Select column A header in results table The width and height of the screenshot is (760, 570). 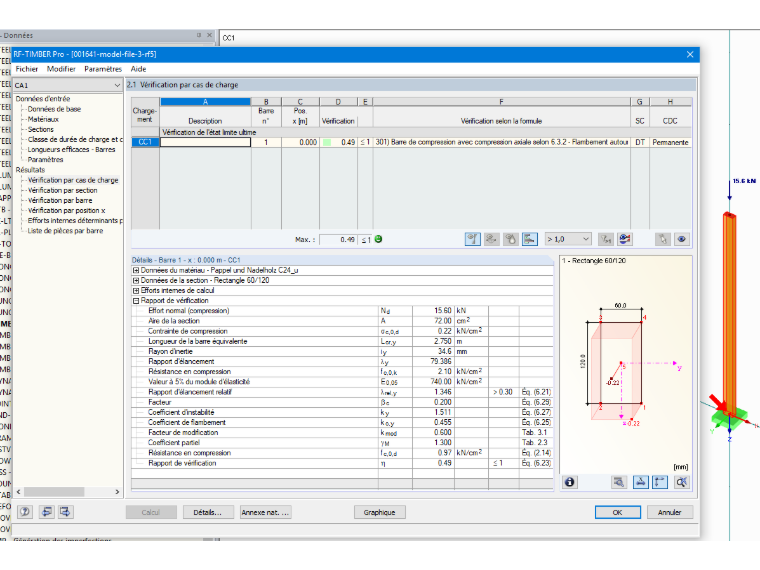206,102
